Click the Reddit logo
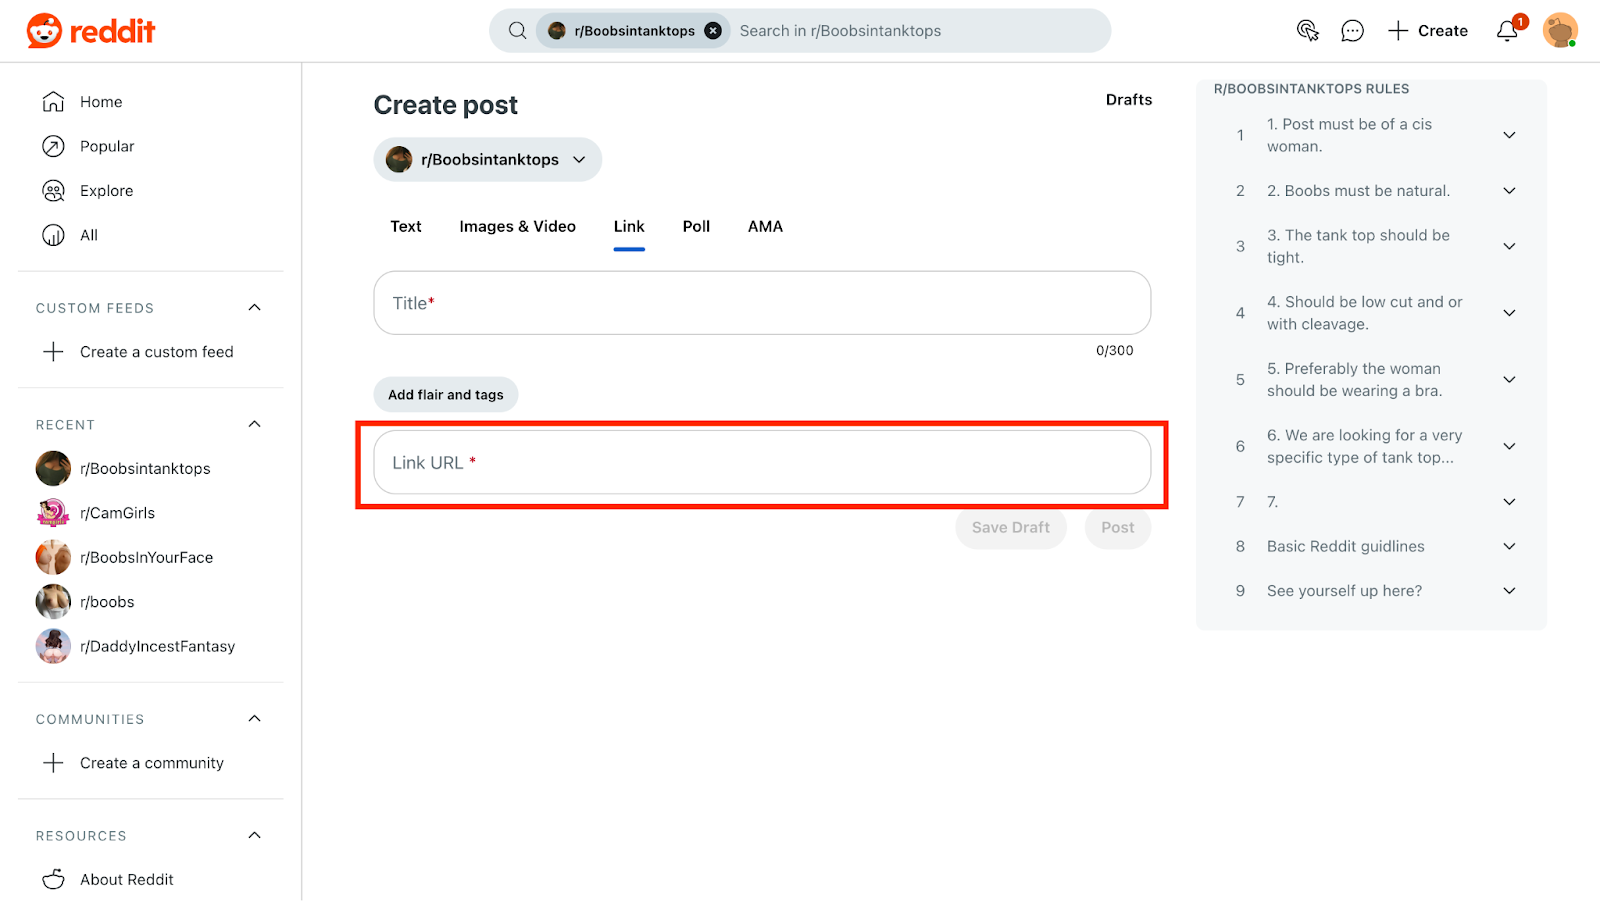This screenshot has height=902, width=1600. [x=91, y=31]
